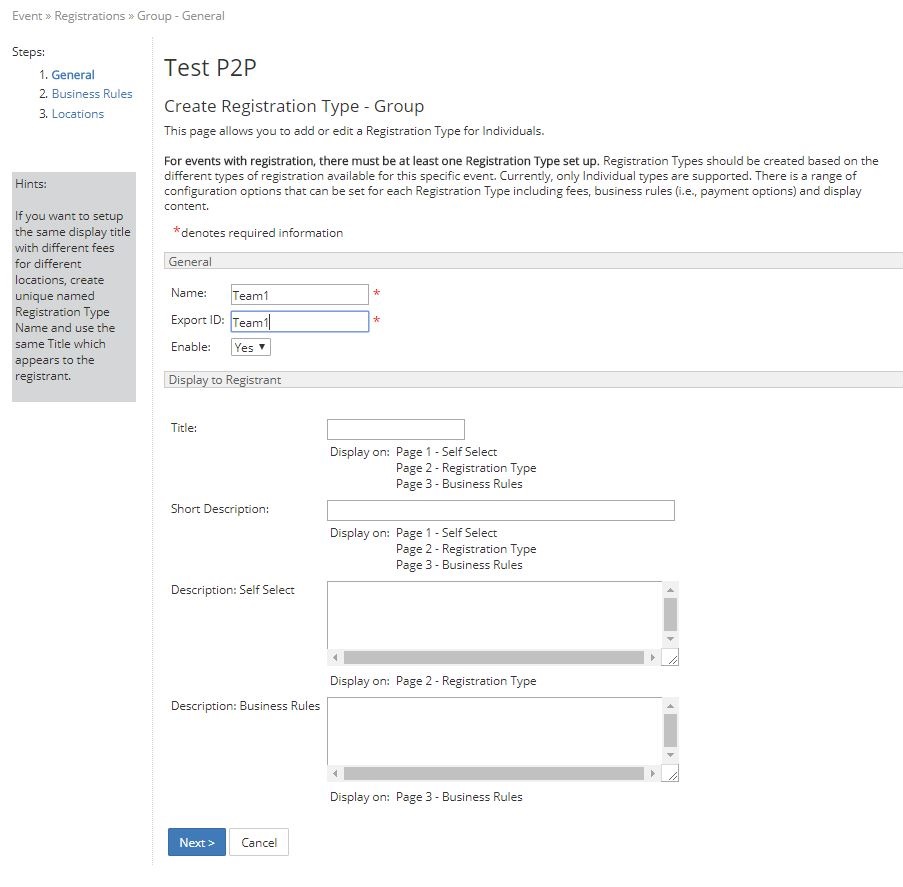Click the Cancel button
Image resolution: width=903 pixels, height=887 pixels.
pos(259,842)
